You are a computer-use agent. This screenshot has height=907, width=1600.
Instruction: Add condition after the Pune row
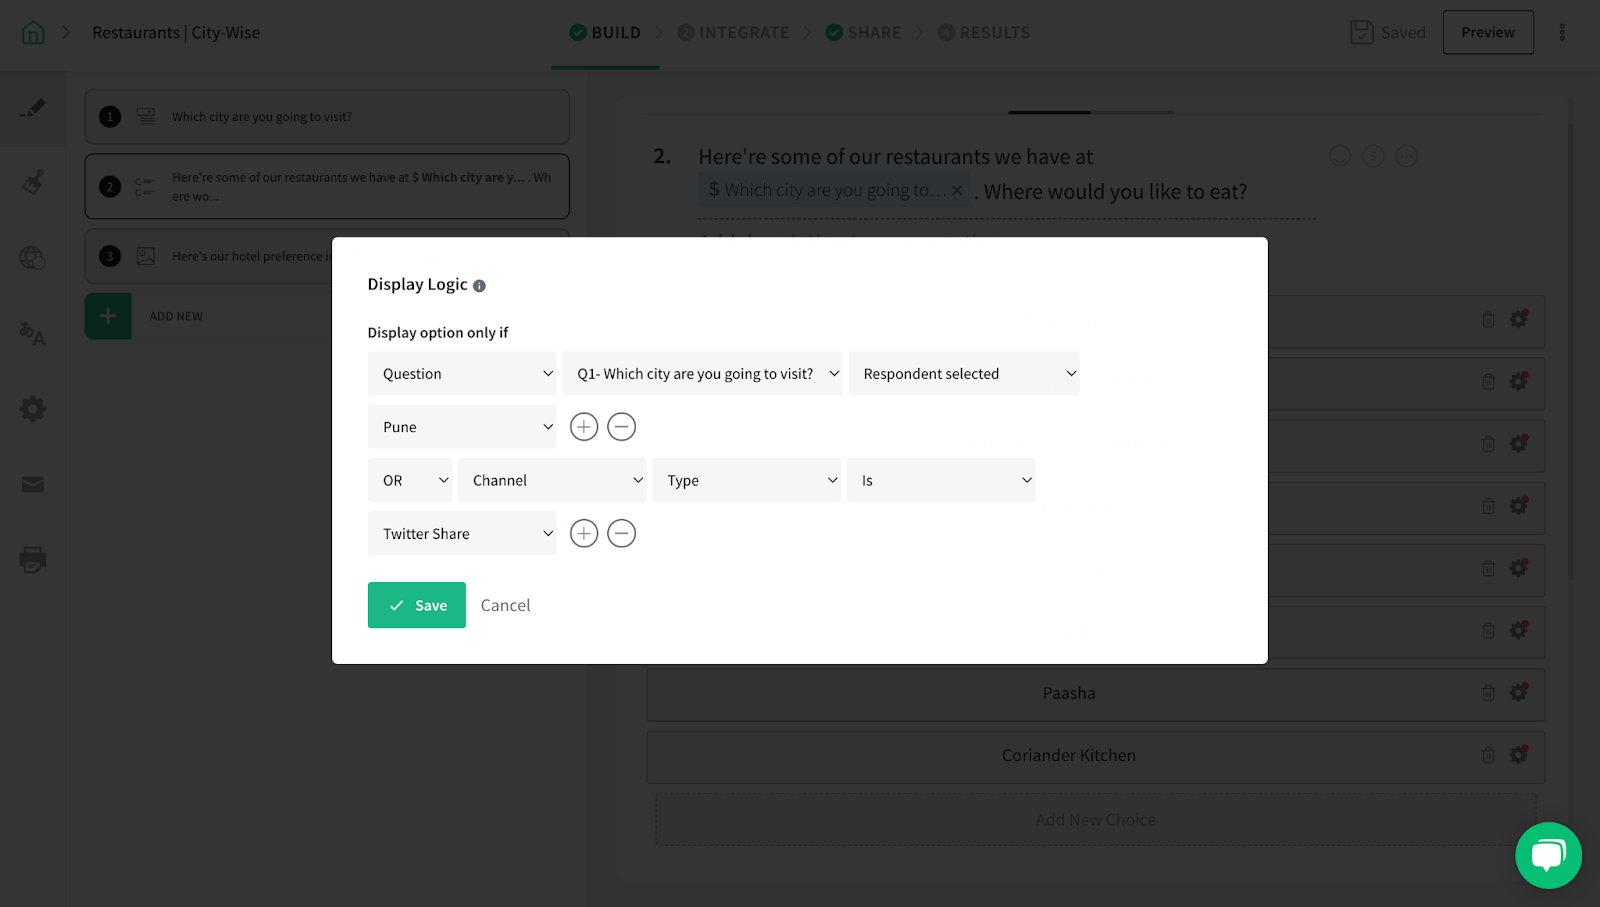click(584, 427)
